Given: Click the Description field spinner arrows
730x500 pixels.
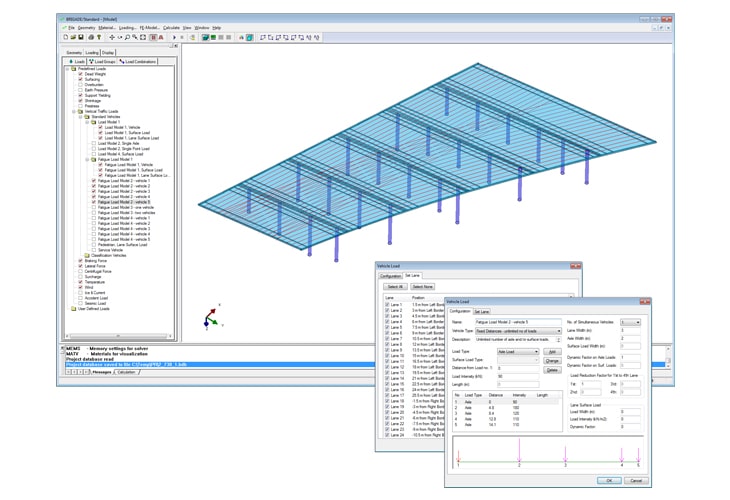Looking at the screenshot, I should pyautogui.click(x=559, y=340).
